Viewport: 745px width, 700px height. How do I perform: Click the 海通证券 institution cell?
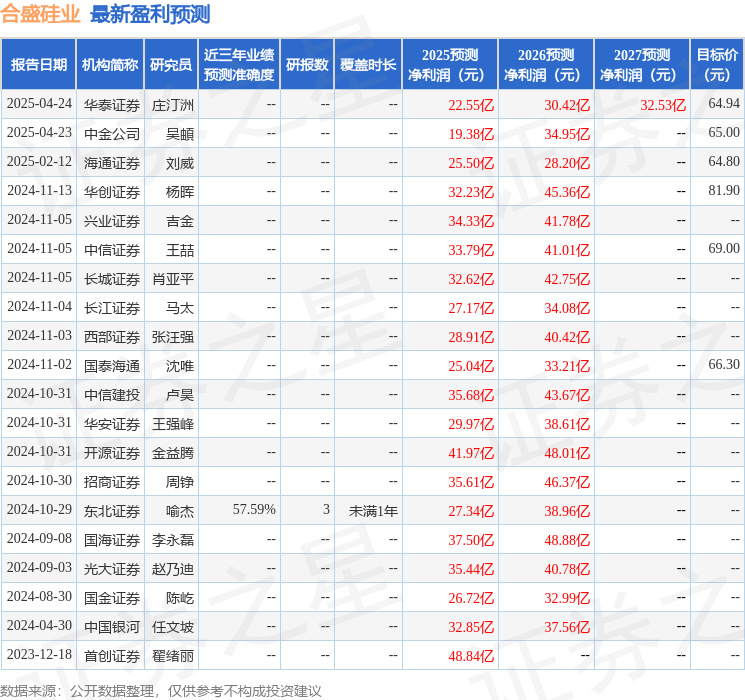point(112,163)
